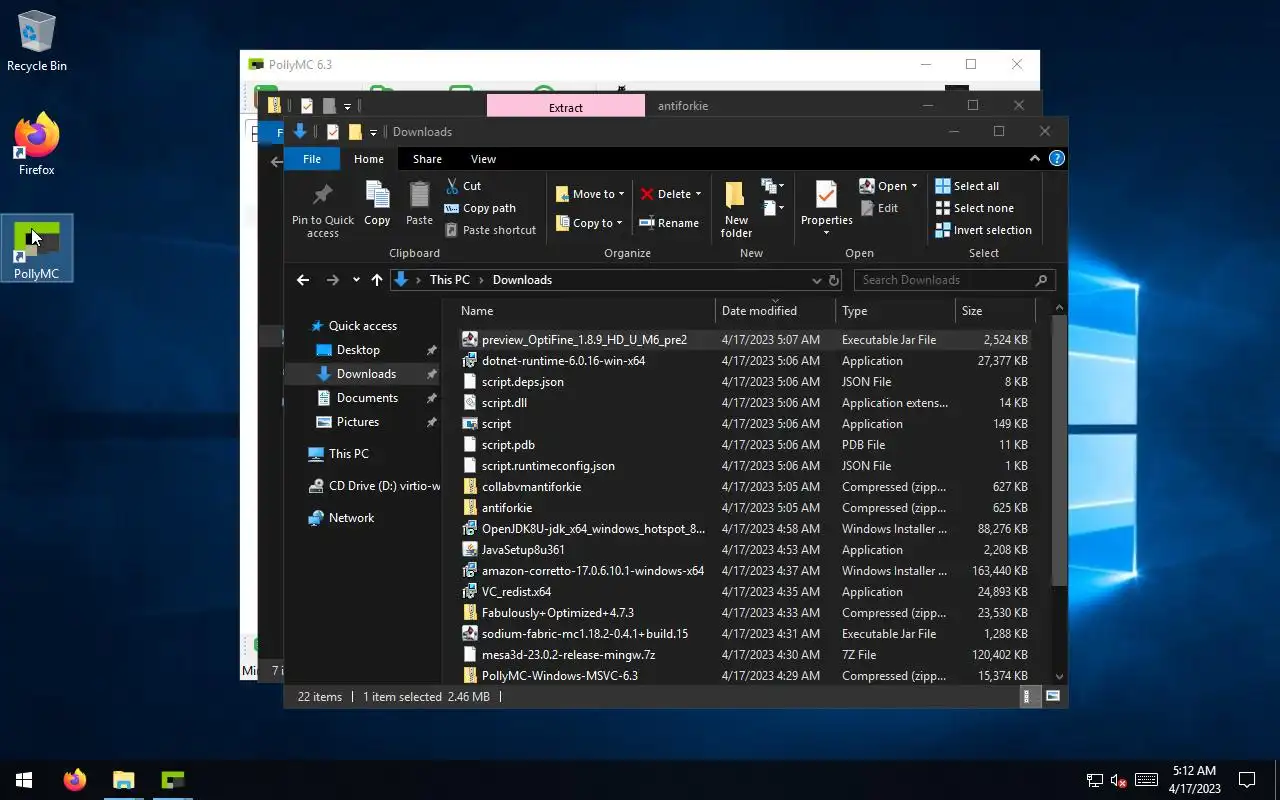The height and width of the screenshot is (800, 1280).
Task: Open the File tab
Action: tap(312, 159)
